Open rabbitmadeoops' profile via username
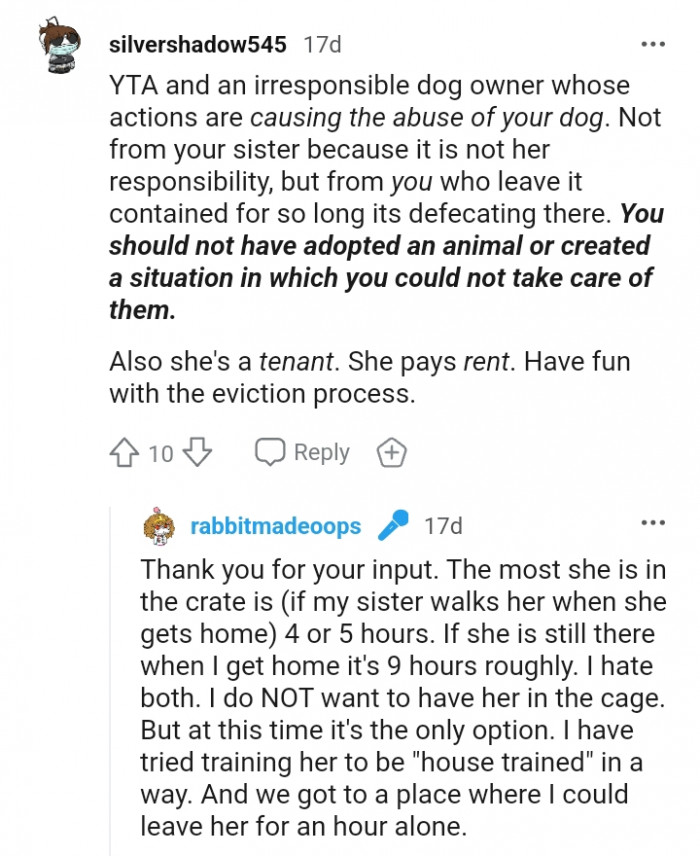The height and width of the screenshot is (856, 700). [x=278, y=525]
